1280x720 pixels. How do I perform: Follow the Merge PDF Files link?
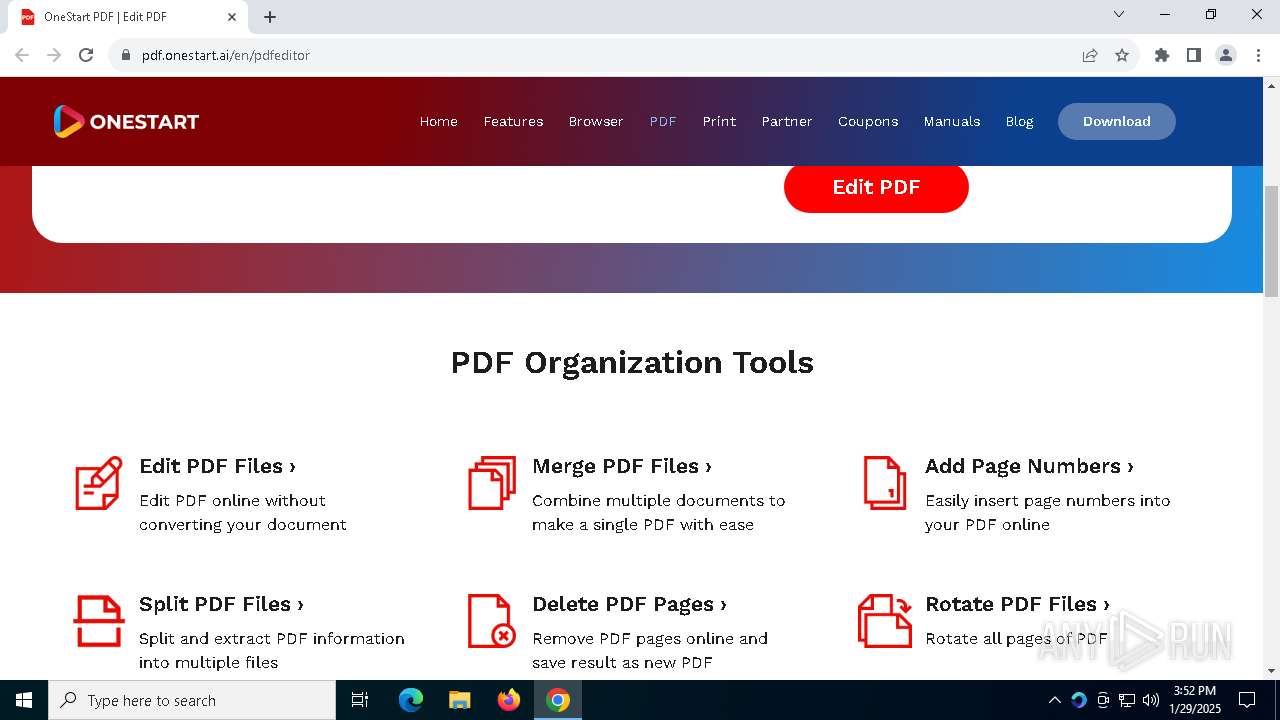[x=622, y=466]
